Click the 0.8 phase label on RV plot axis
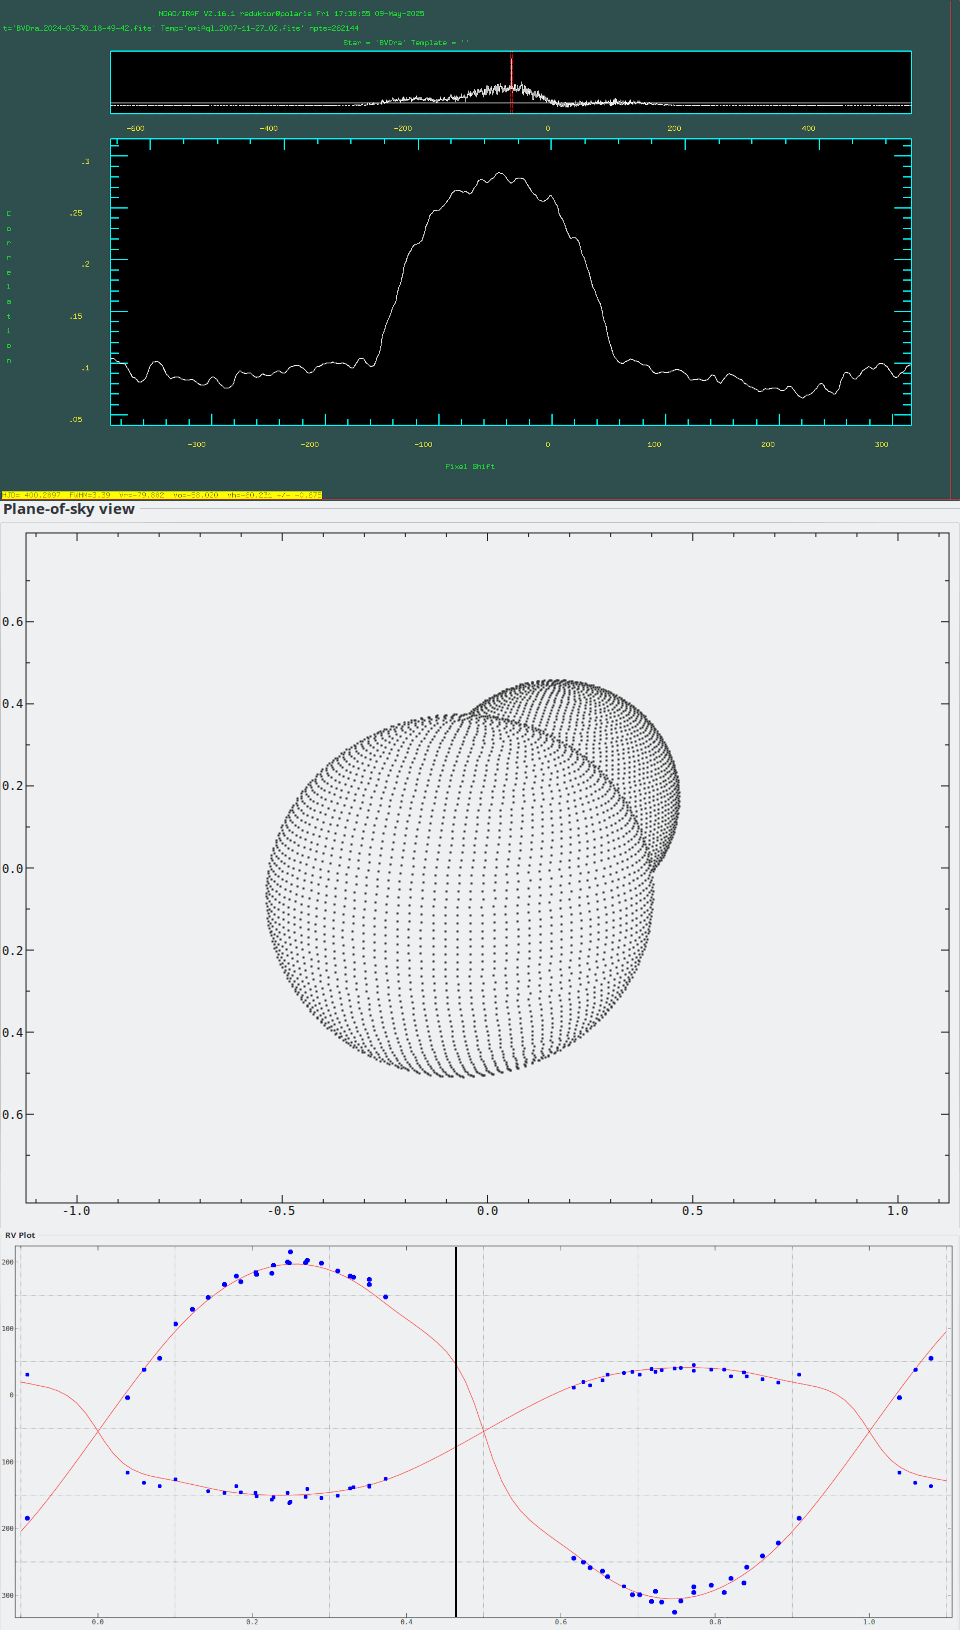960x1630 pixels. click(715, 1622)
